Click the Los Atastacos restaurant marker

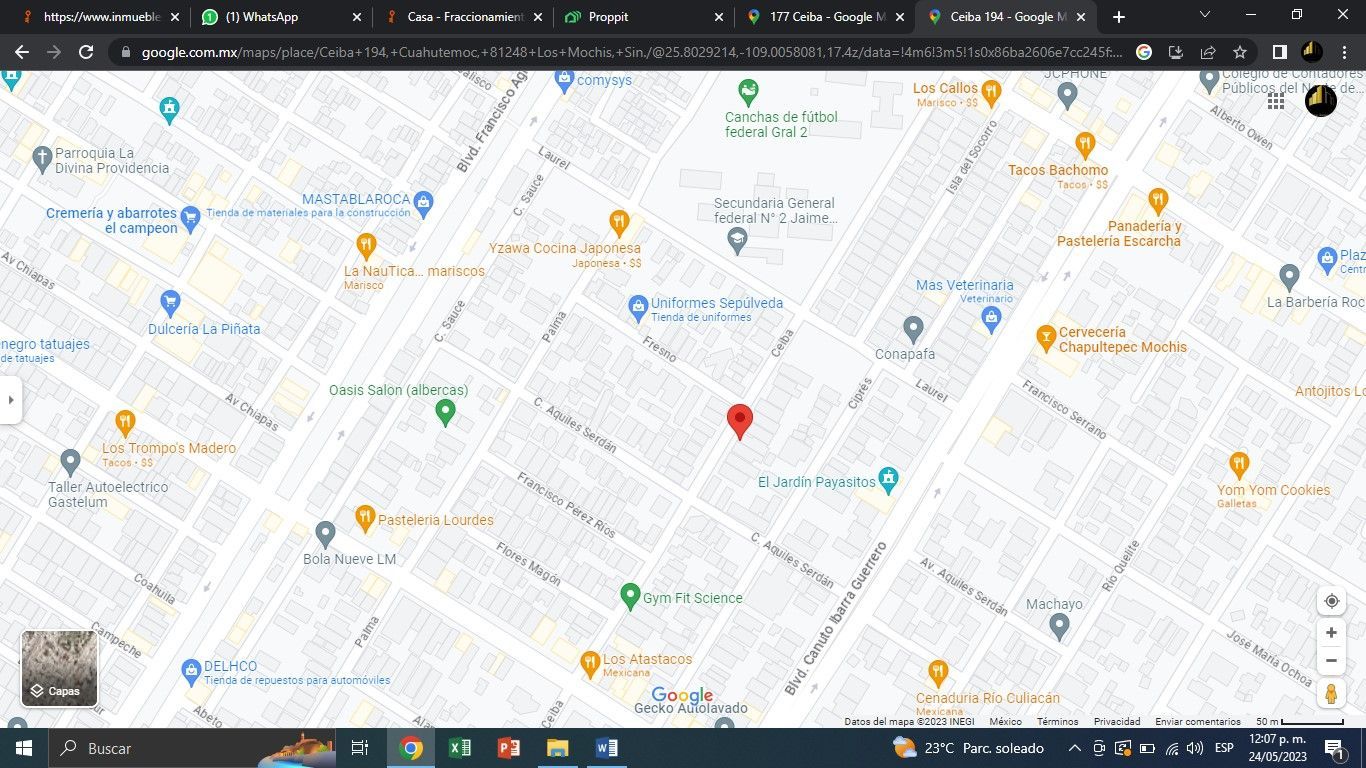point(590,663)
